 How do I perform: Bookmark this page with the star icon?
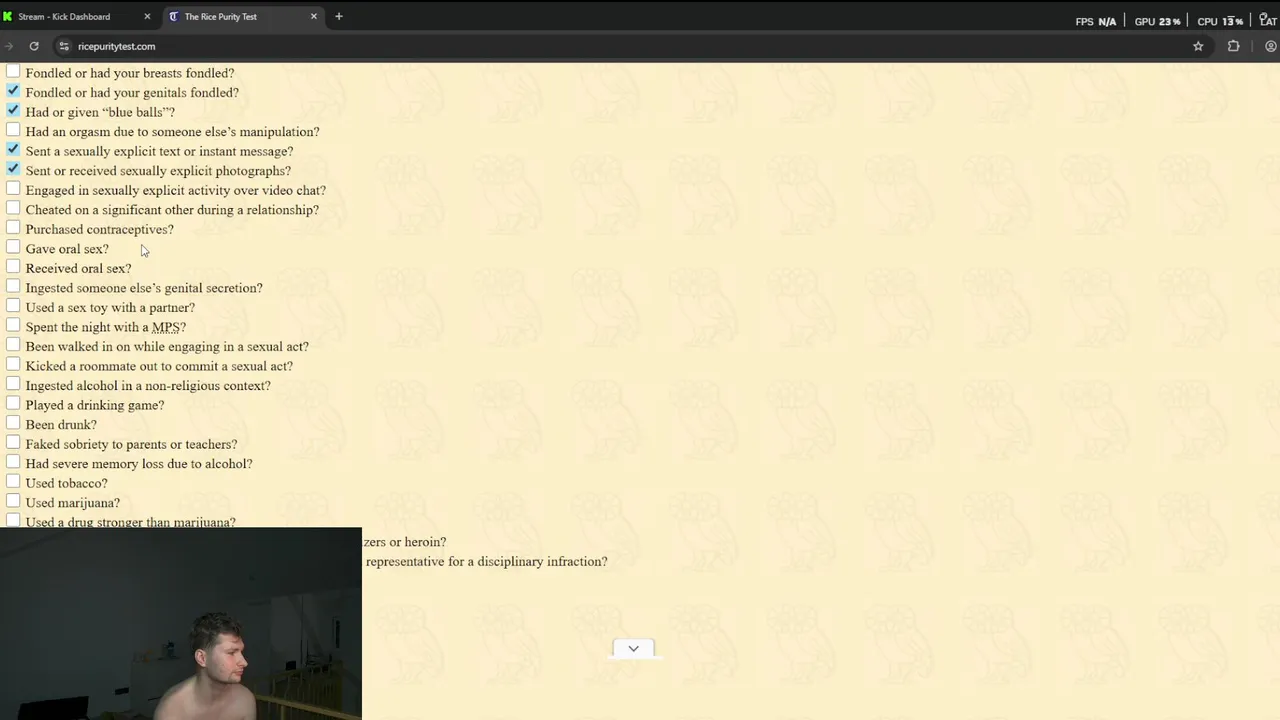1198,46
